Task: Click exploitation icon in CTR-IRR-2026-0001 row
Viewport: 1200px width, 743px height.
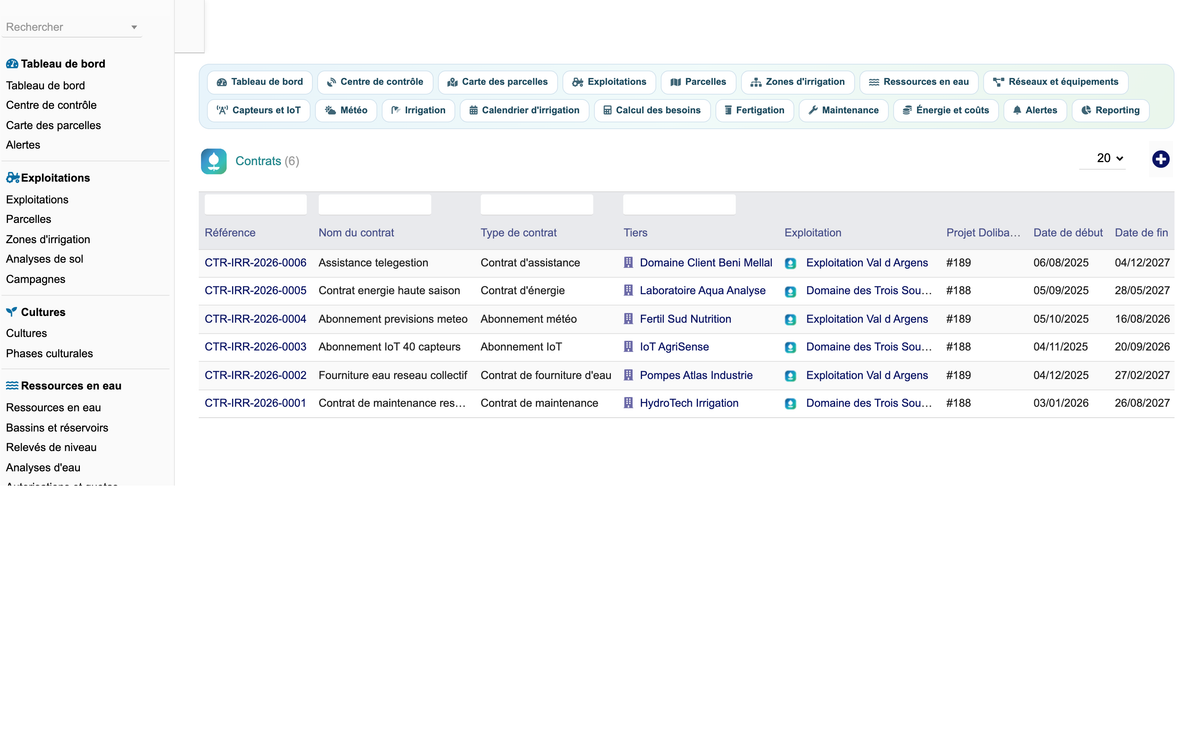Action: tap(791, 404)
